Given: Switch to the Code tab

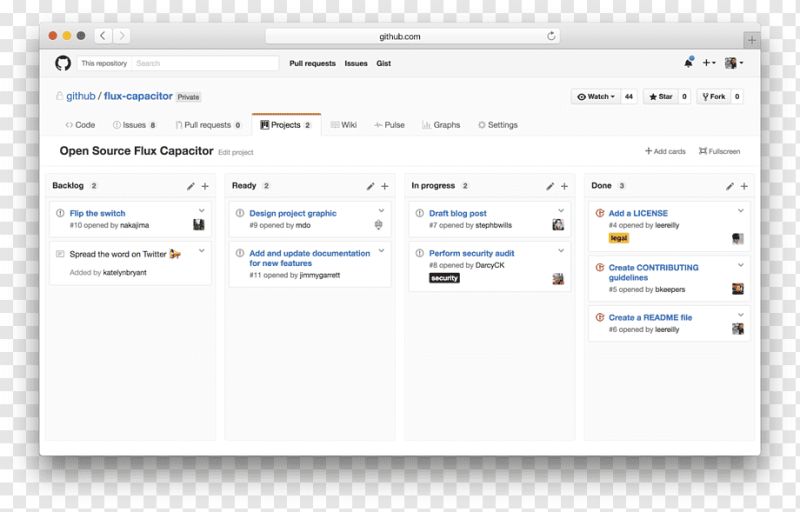Looking at the screenshot, I should (x=80, y=125).
